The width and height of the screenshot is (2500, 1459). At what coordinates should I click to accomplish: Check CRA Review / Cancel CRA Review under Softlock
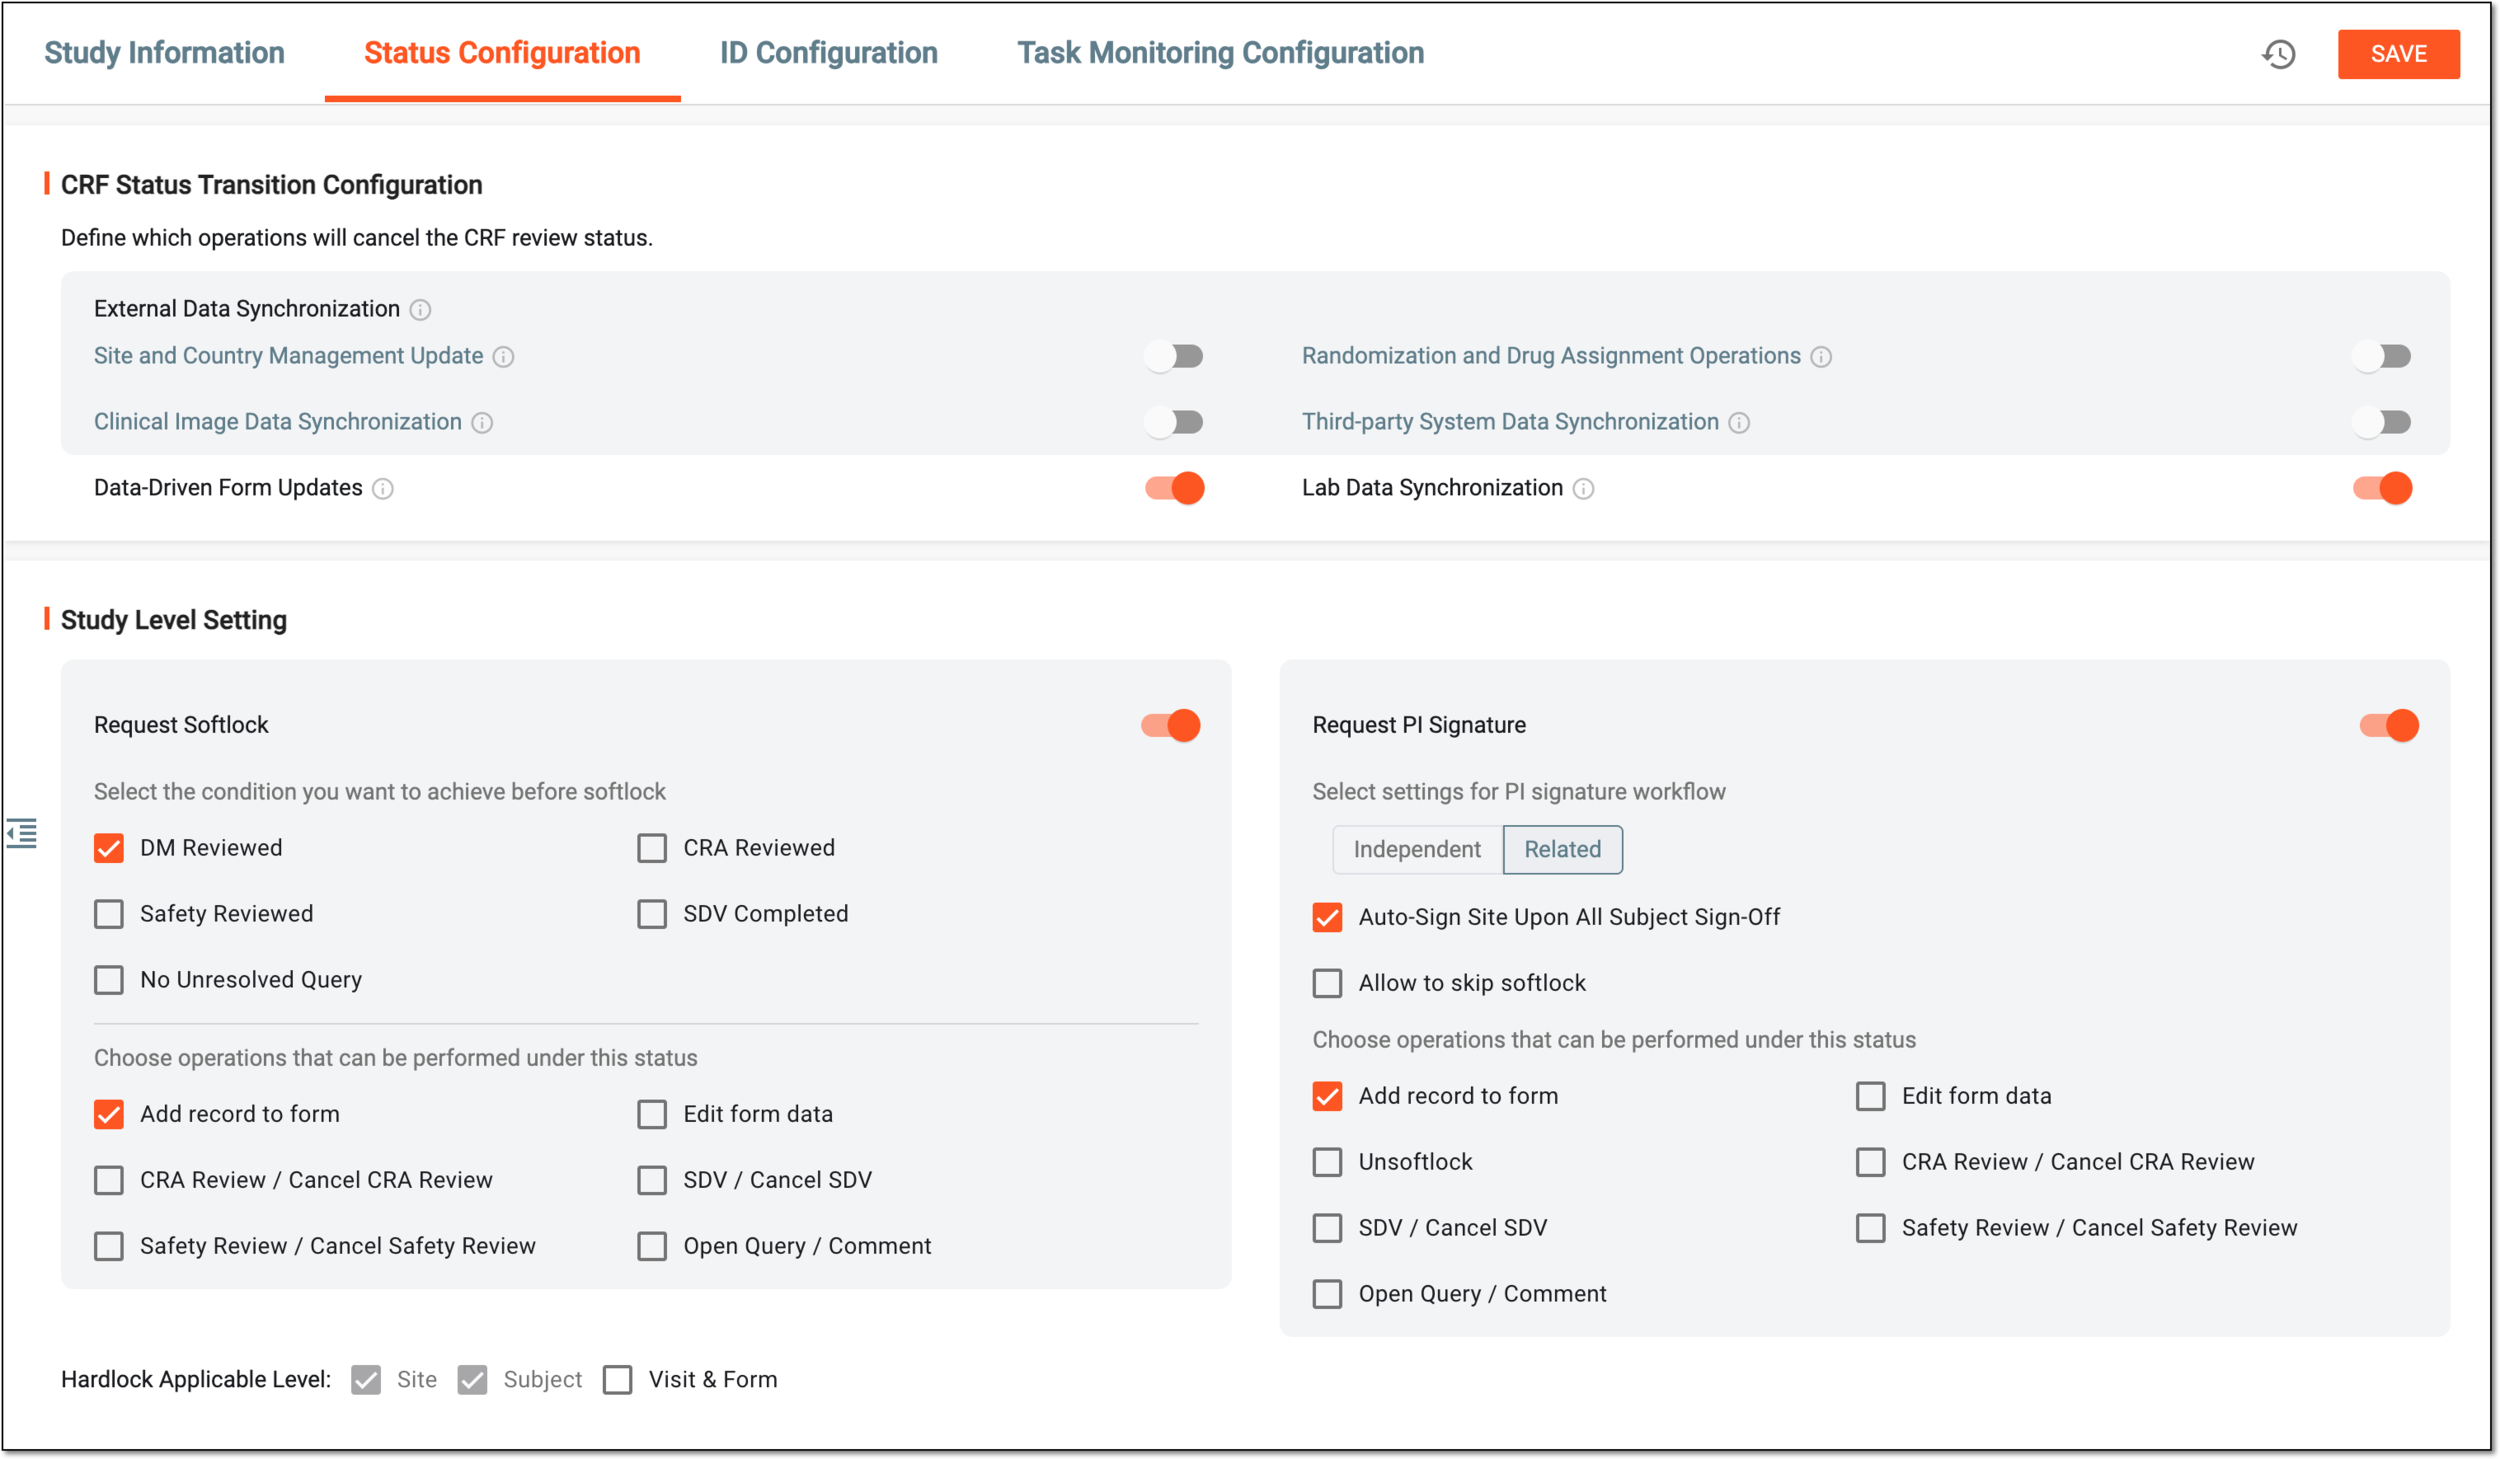point(109,1180)
